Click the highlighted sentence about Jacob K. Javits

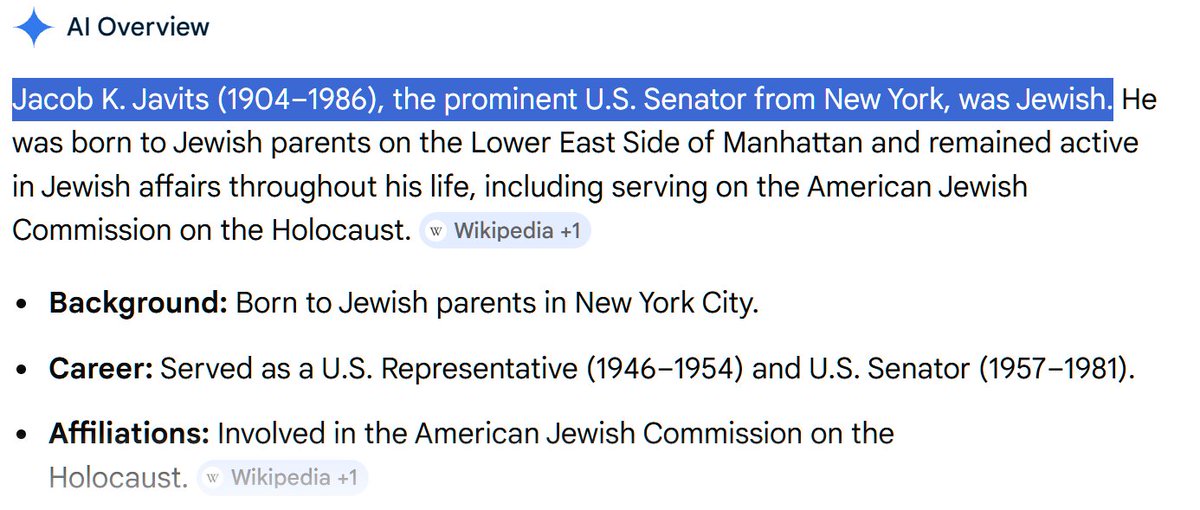tap(563, 99)
